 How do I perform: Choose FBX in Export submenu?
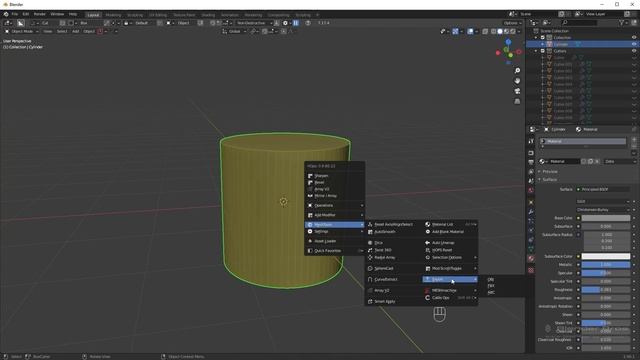click(491, 286)
